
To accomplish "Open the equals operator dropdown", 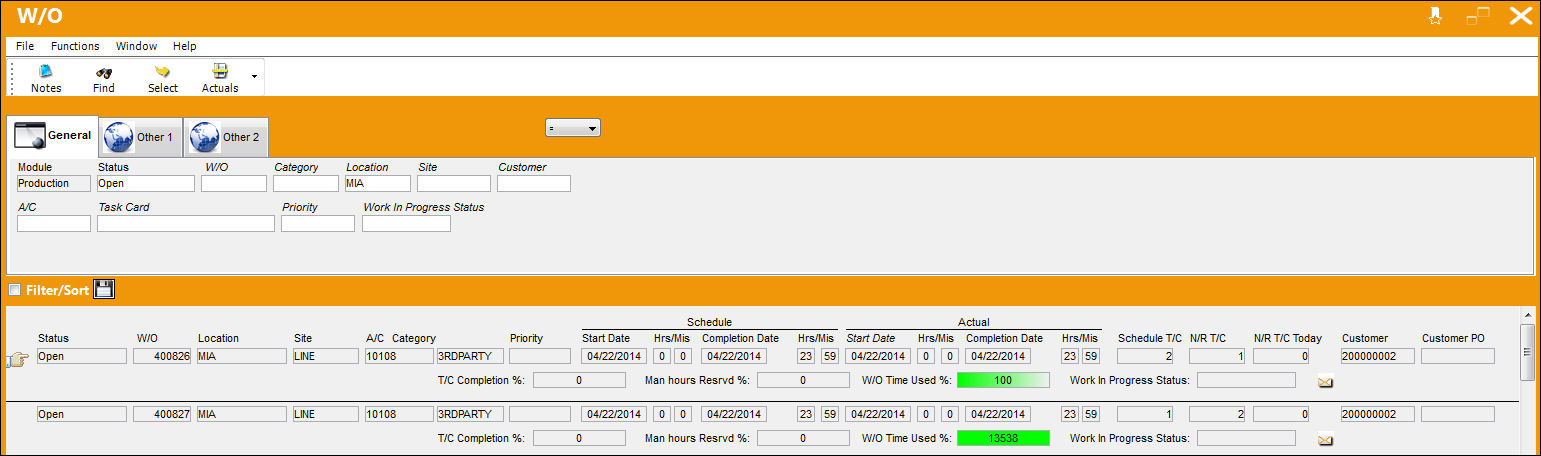I will tap(572, 128).
